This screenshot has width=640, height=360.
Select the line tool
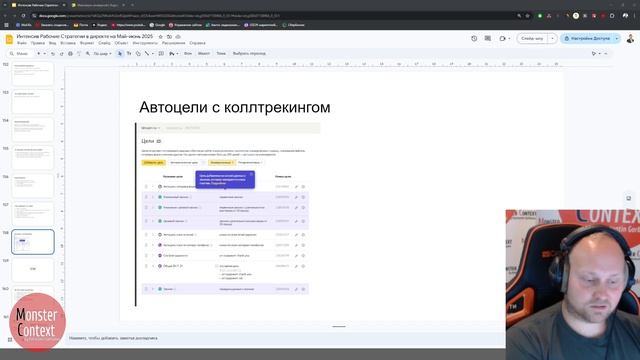tap(147, 53)
